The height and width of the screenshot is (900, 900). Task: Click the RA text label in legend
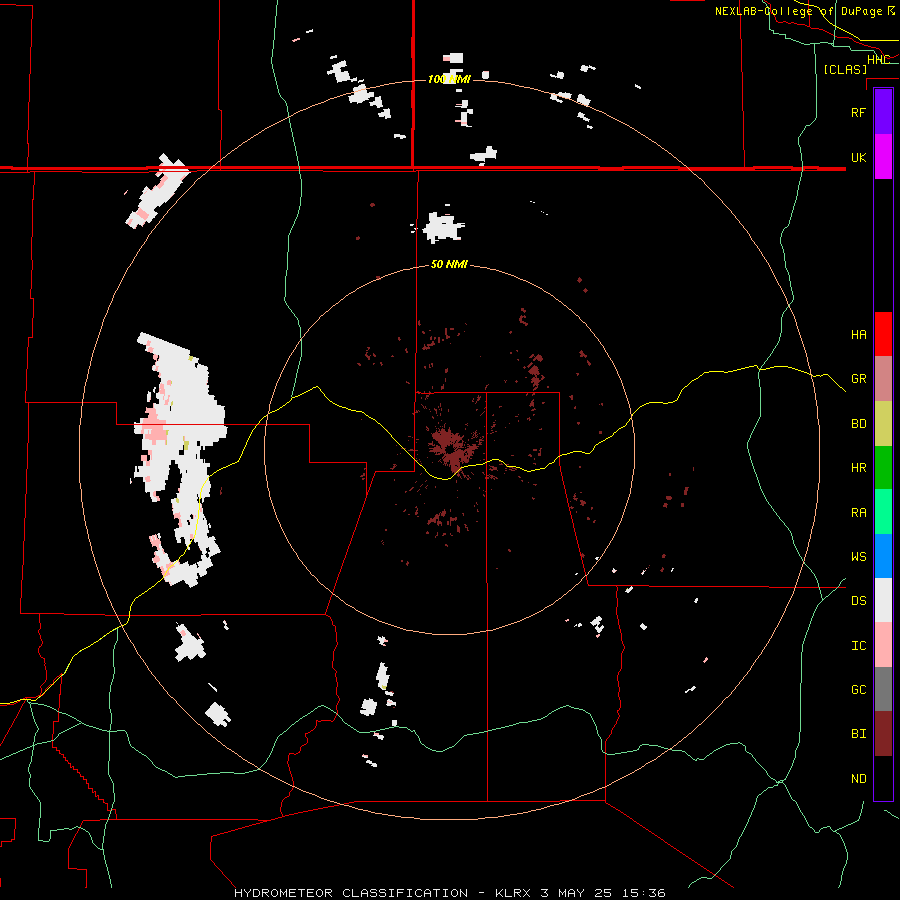point(858,512)
